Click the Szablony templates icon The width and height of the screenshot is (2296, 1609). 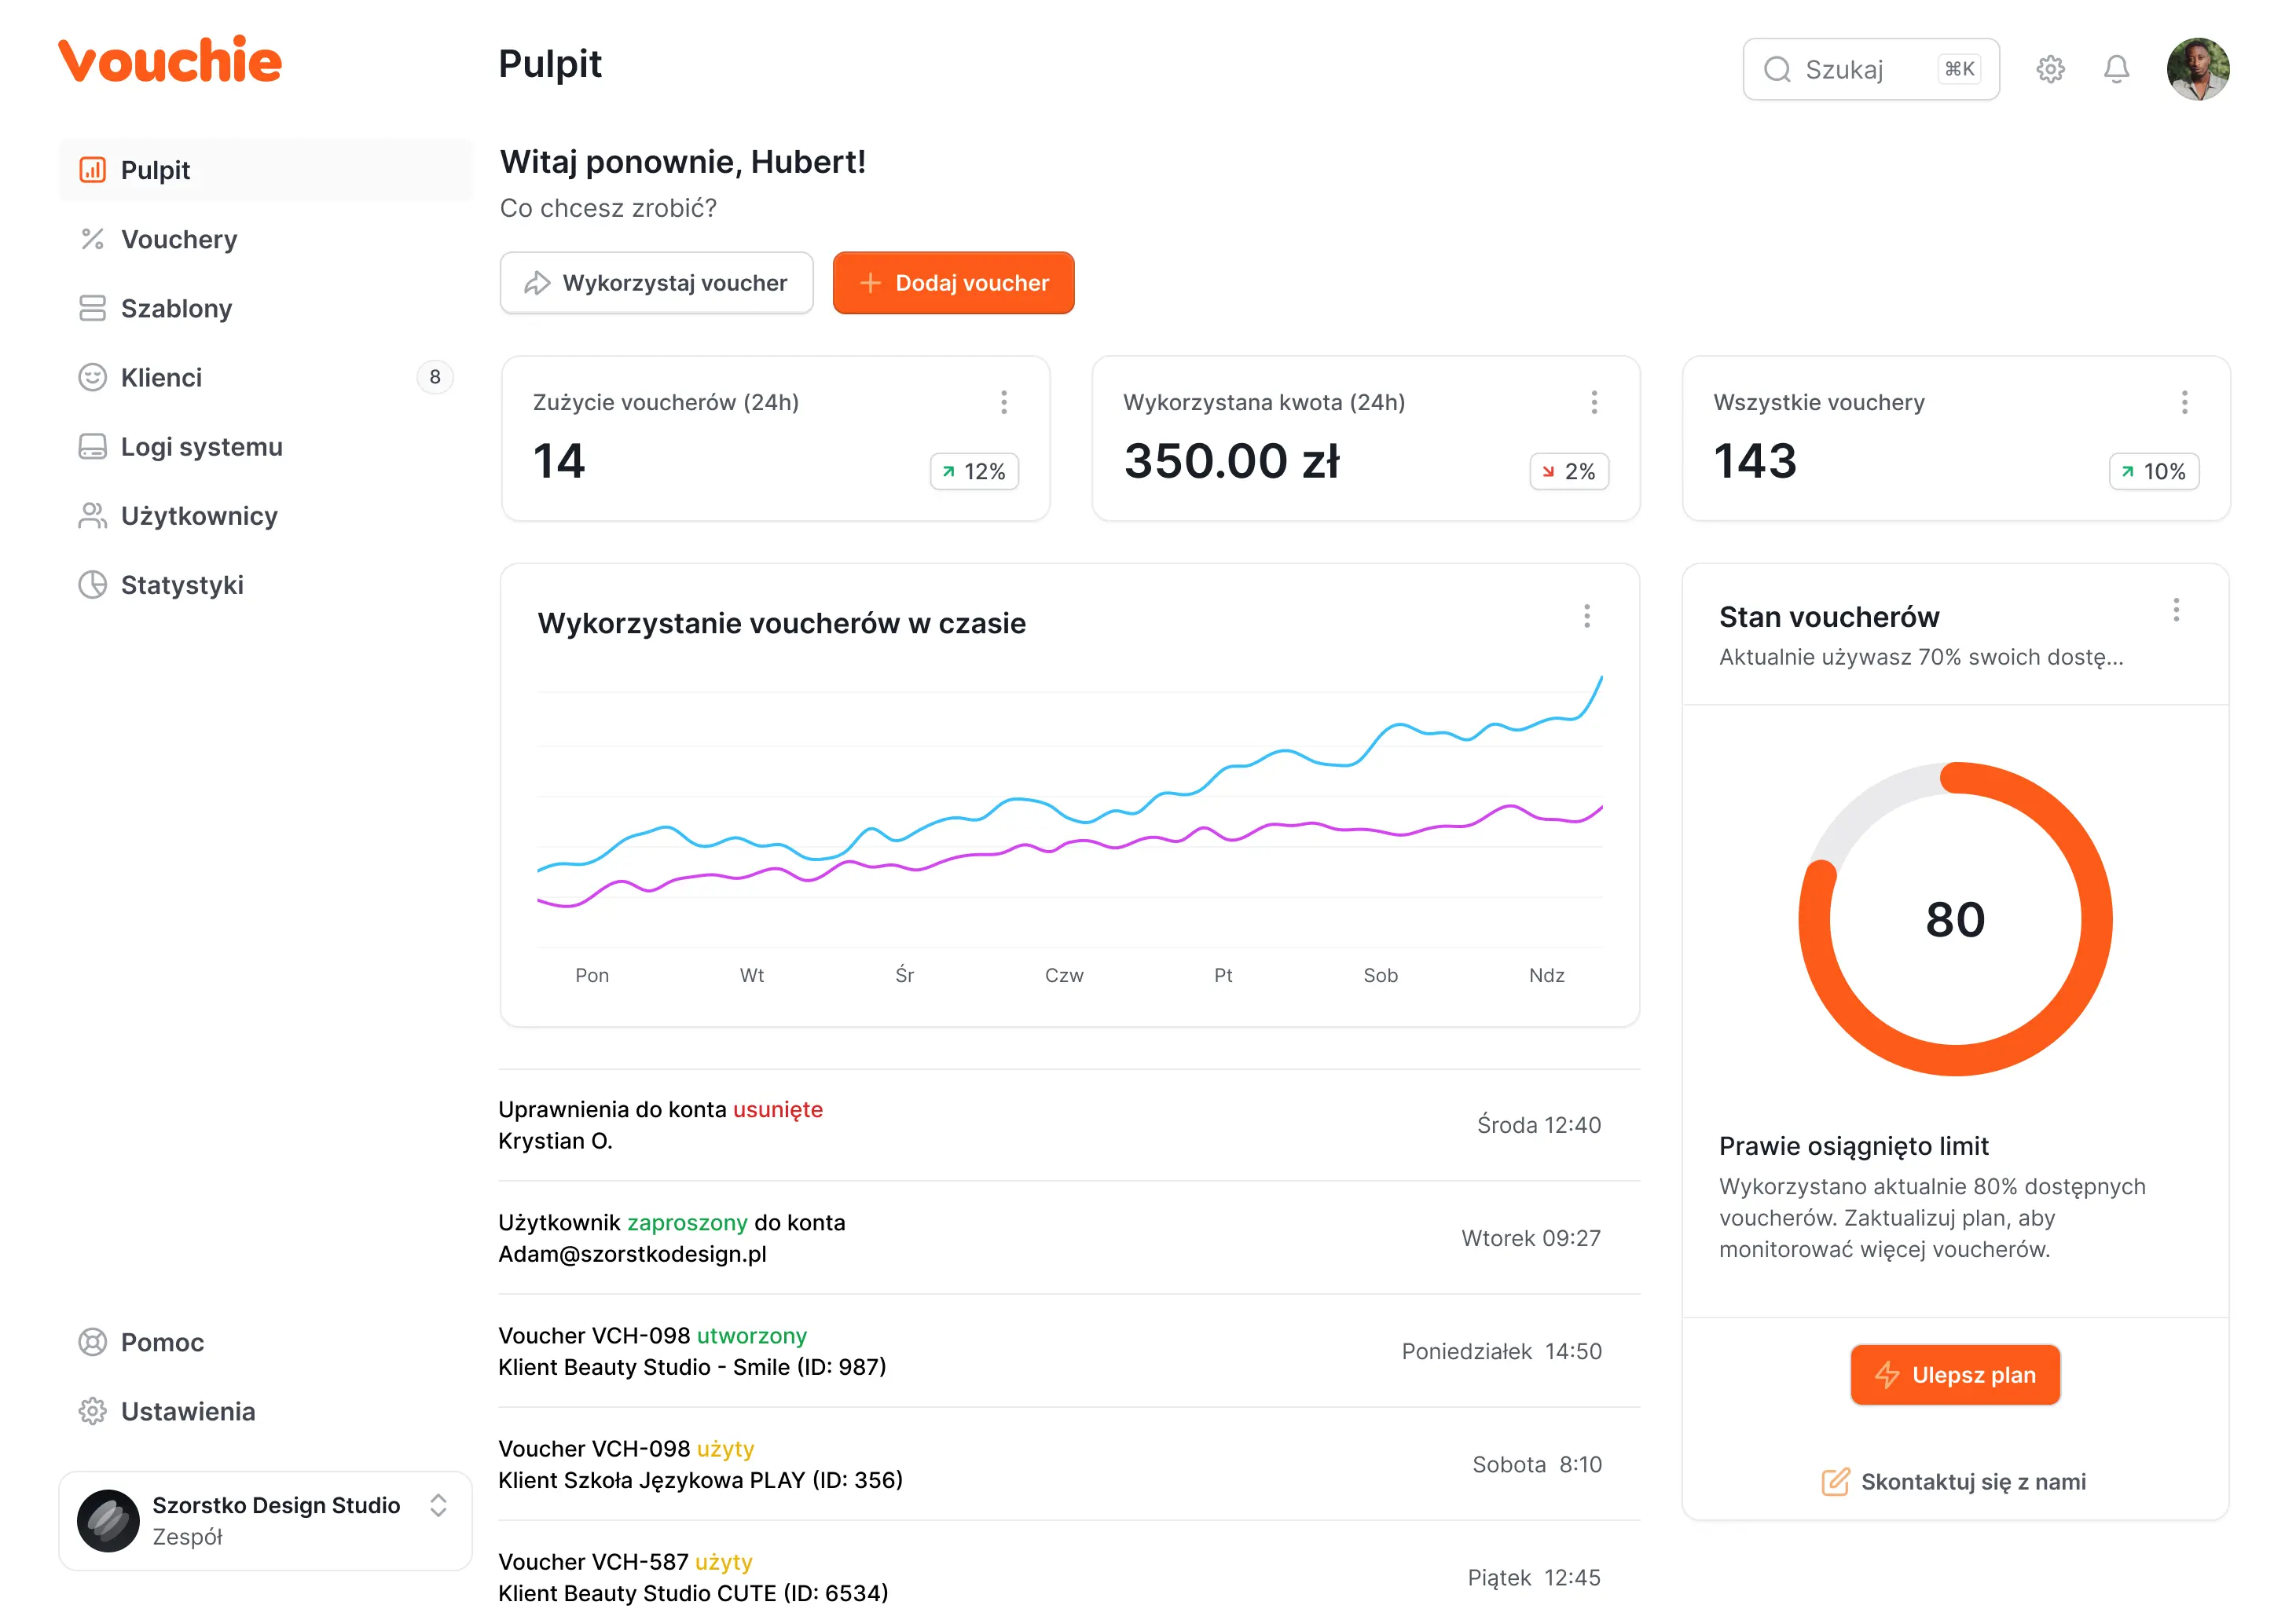pos(92,308)
